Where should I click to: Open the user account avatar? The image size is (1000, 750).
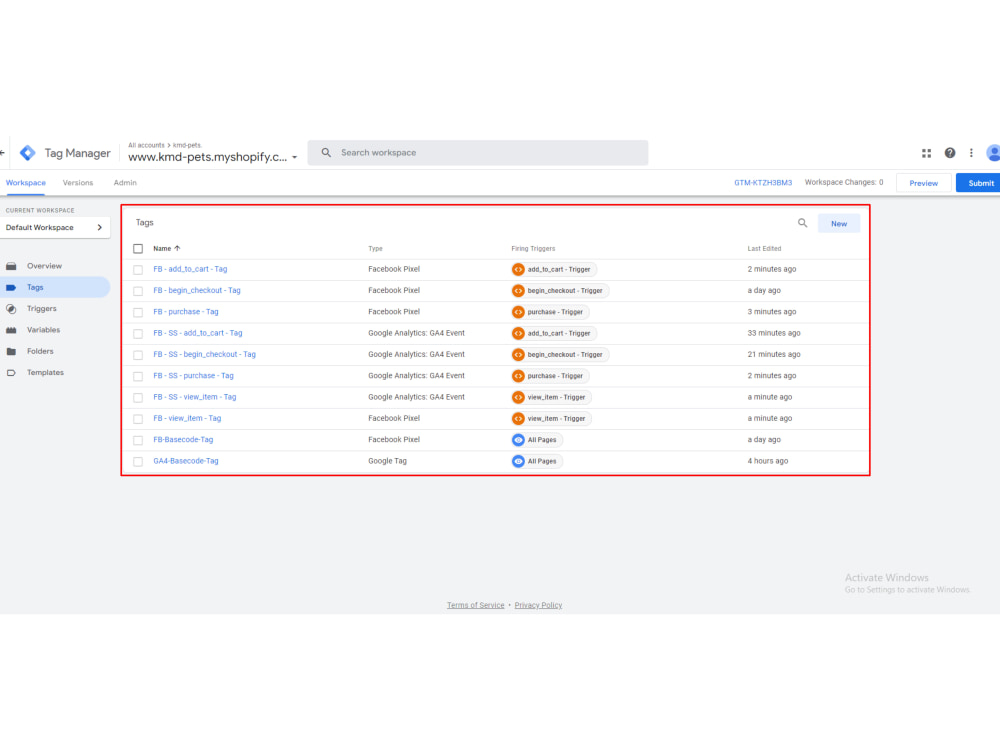(x=993, y=153)
